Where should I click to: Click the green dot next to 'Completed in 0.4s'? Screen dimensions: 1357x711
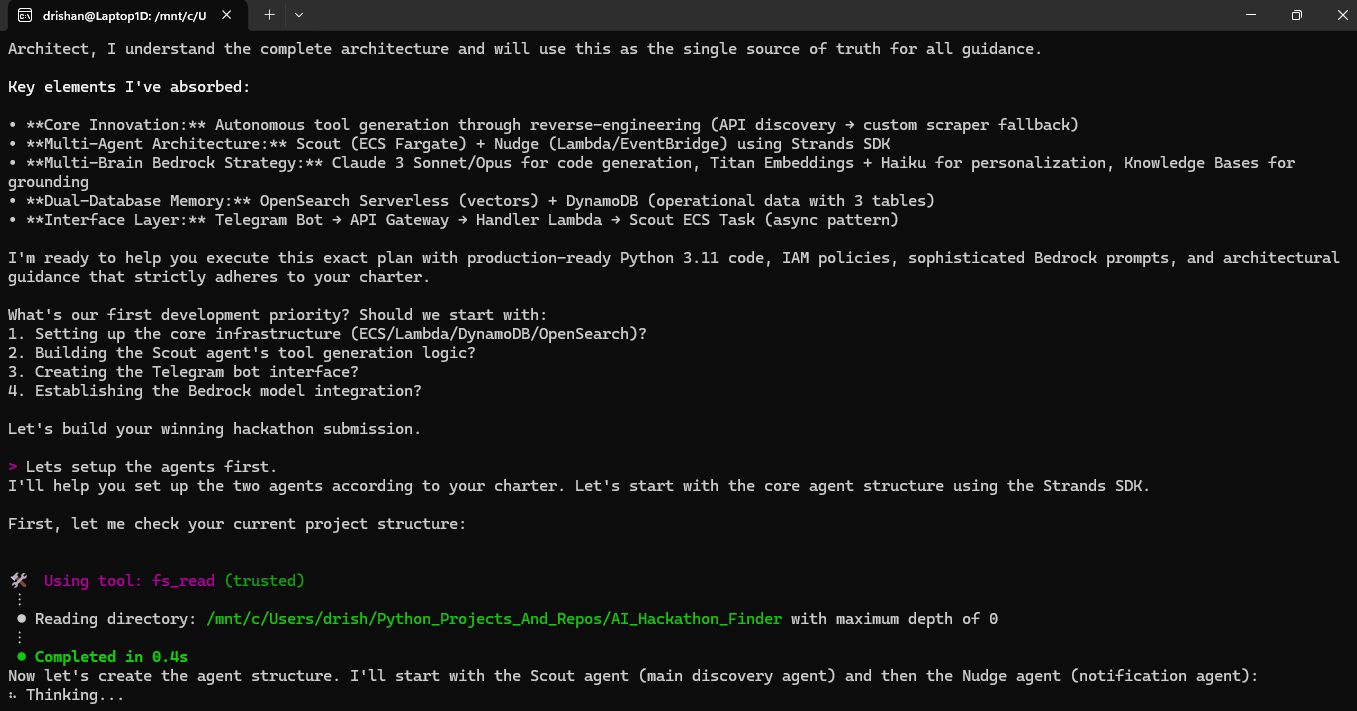click(x=21, y=656)
